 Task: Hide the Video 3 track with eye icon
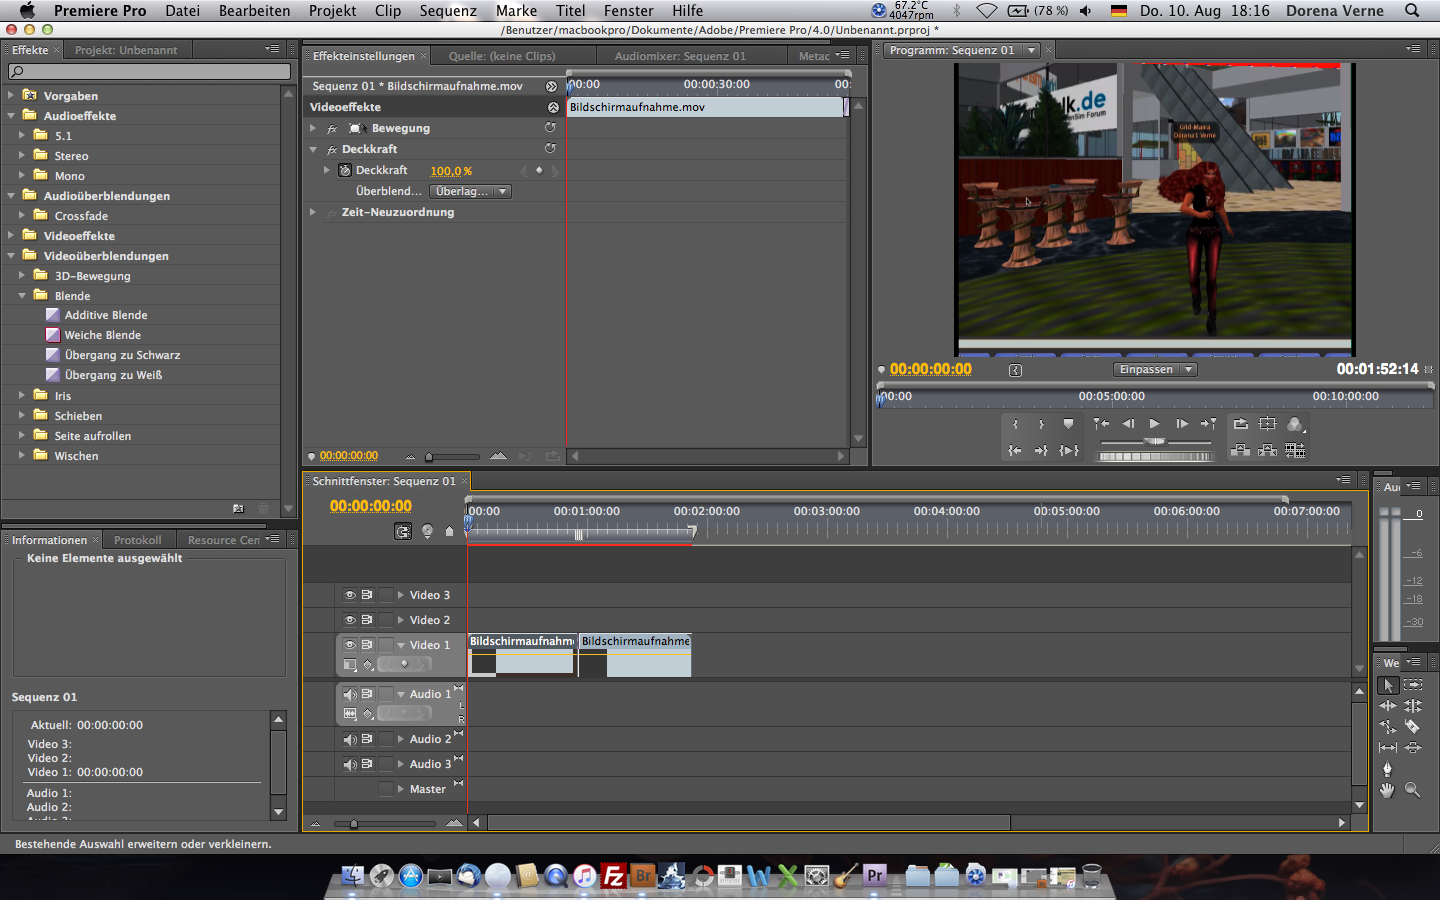(x=350, y=595)
